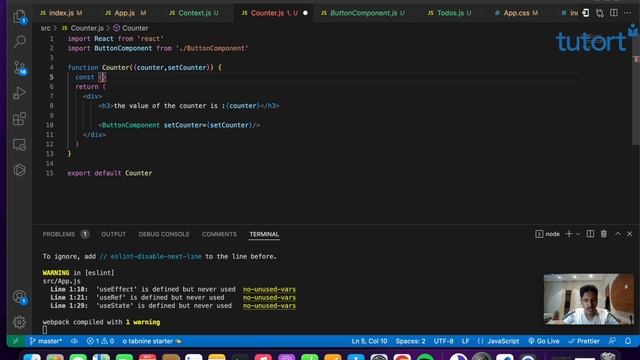Open the OUTPUT panel tab
640x360 pixels.
tap(113, 234)
